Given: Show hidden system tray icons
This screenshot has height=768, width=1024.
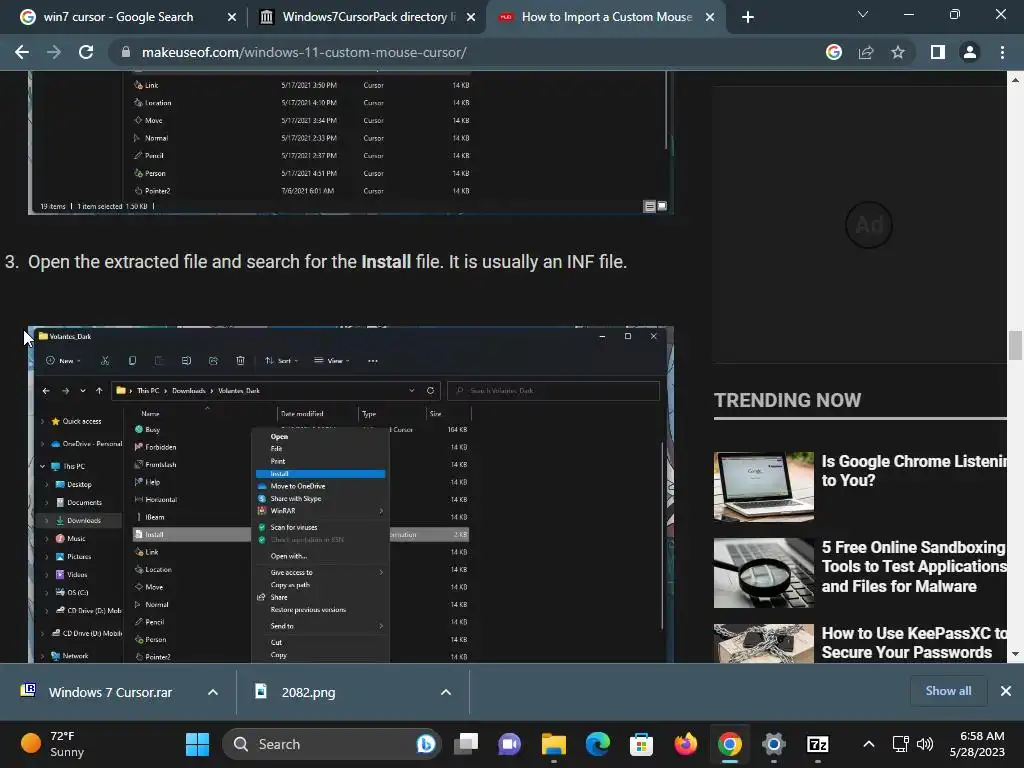Looking at the screenshot, I should 869,744.
